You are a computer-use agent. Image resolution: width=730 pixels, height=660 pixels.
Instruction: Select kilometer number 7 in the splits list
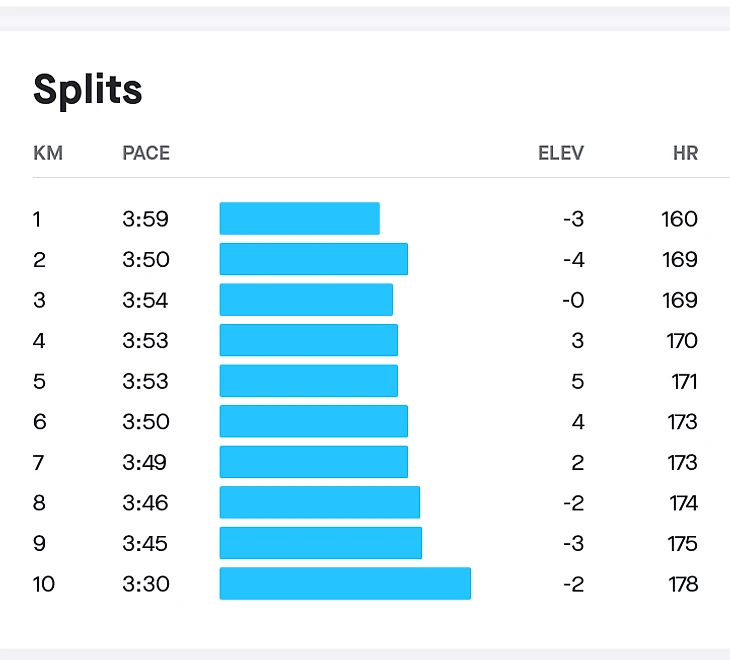[x=39, y=462]
